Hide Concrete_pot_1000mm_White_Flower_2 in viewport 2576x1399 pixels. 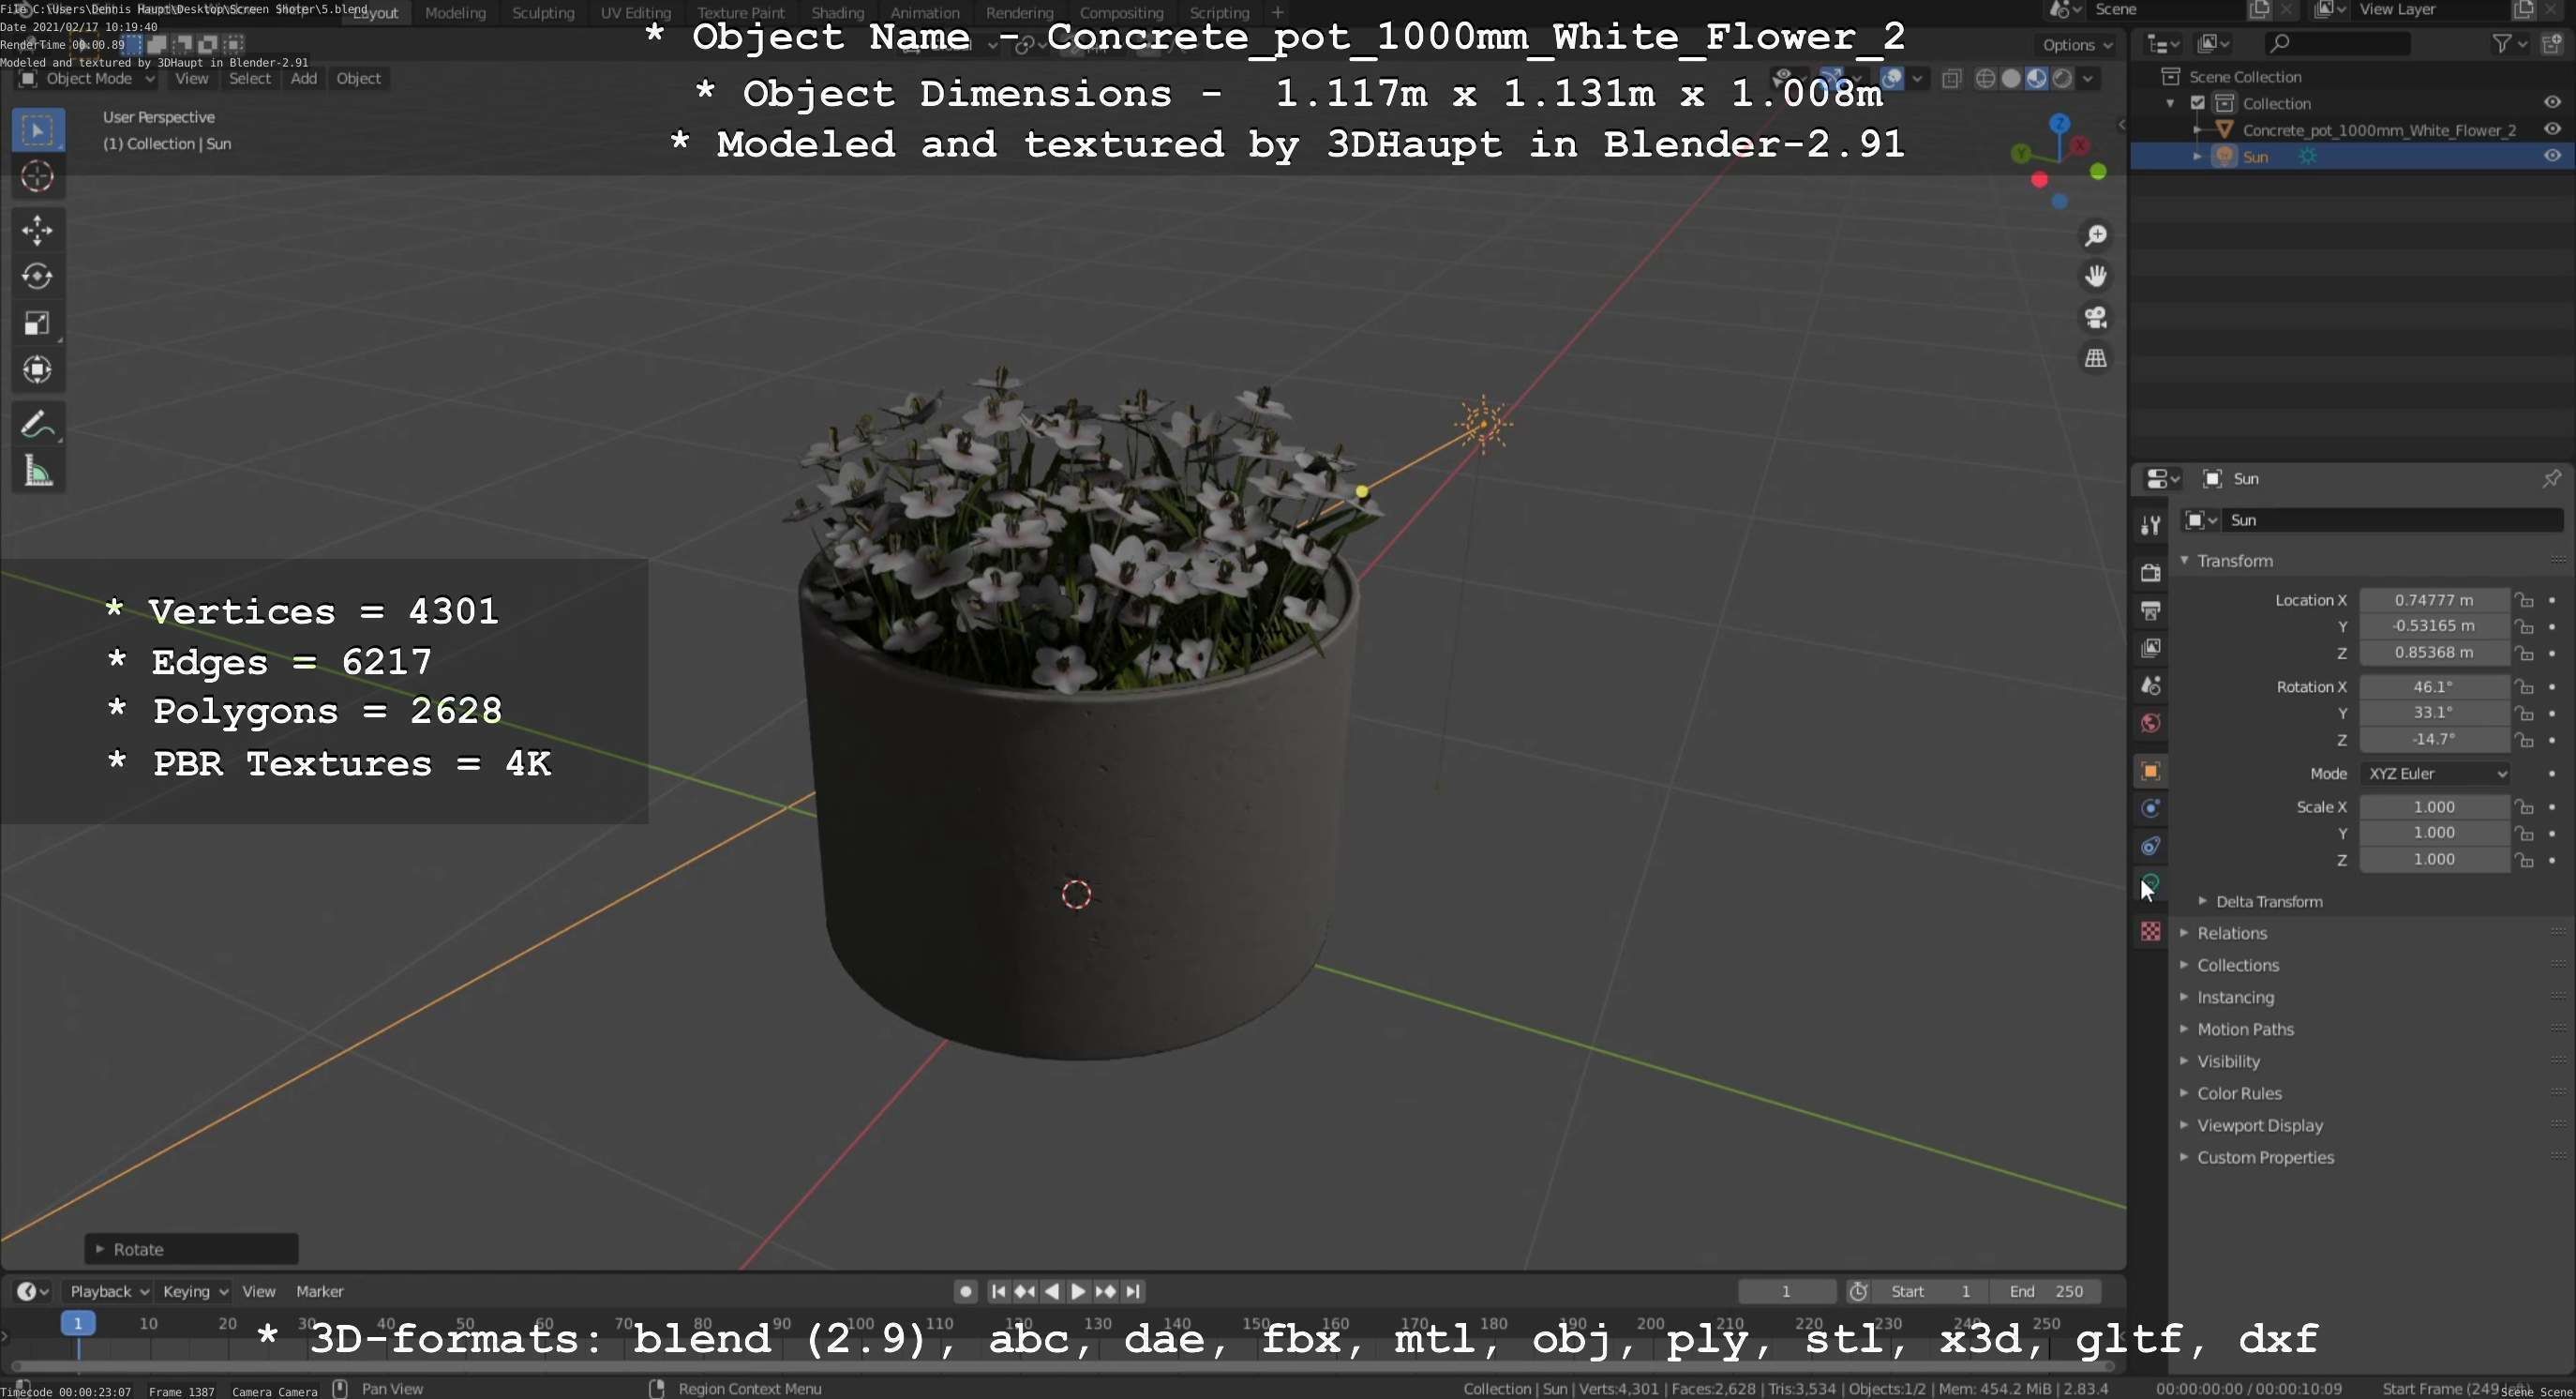click(2552, 129)
